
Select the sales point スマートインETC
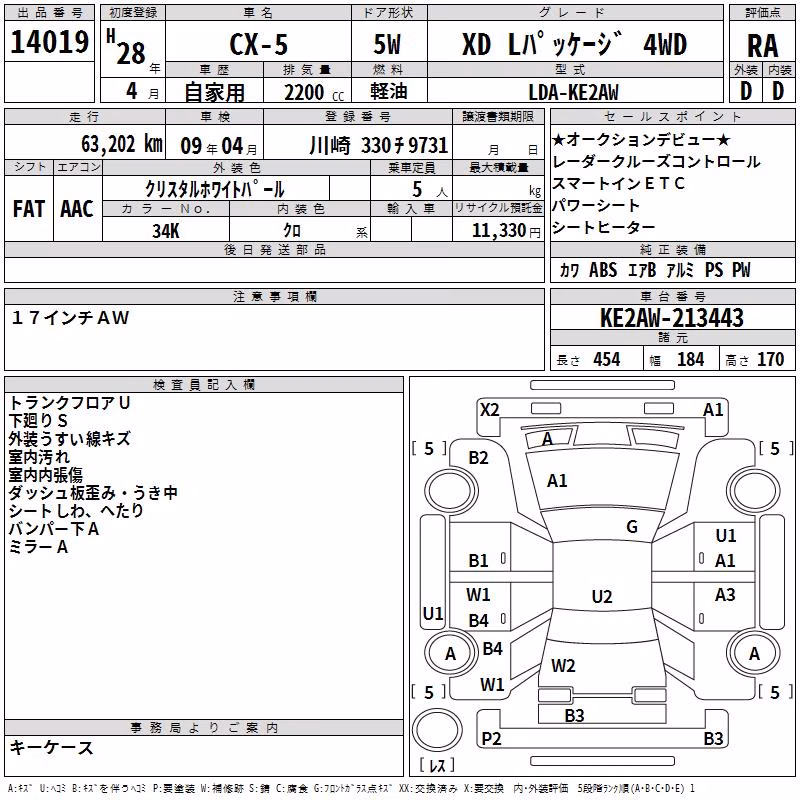click(x=618, y=184)
